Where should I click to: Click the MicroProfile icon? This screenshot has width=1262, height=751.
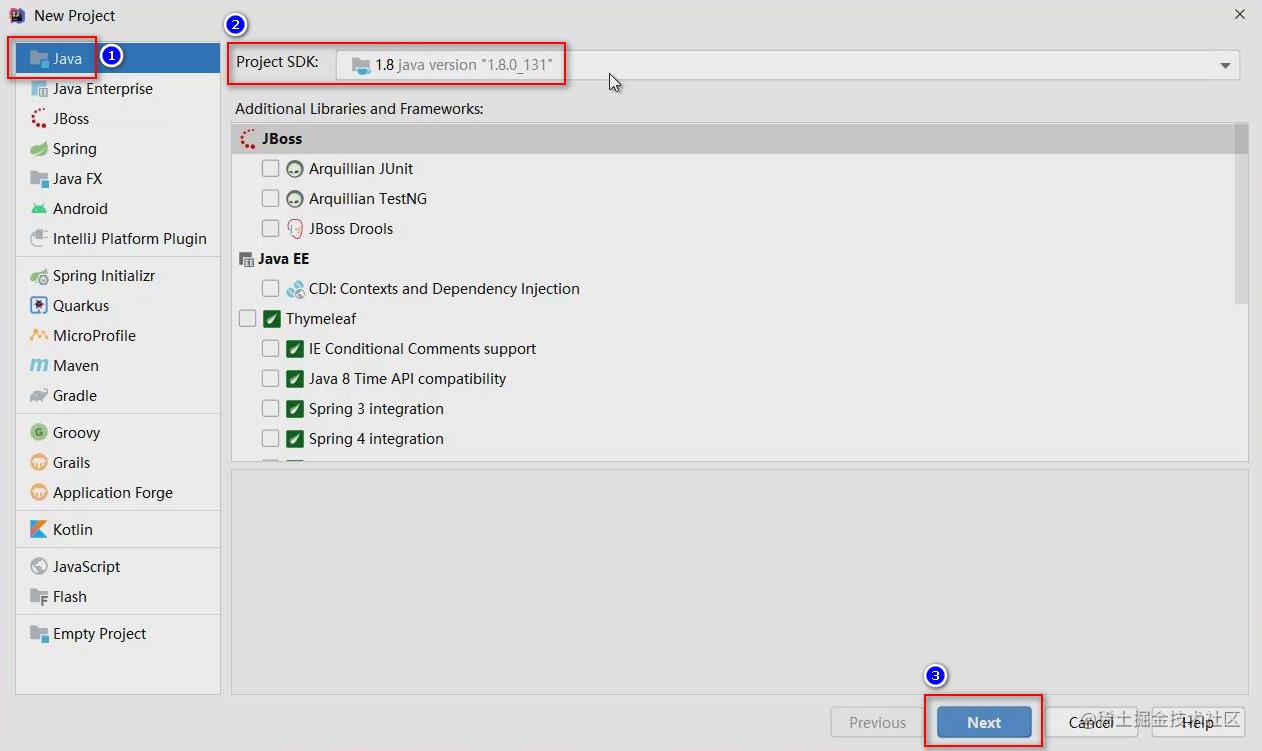click(39, 336)
